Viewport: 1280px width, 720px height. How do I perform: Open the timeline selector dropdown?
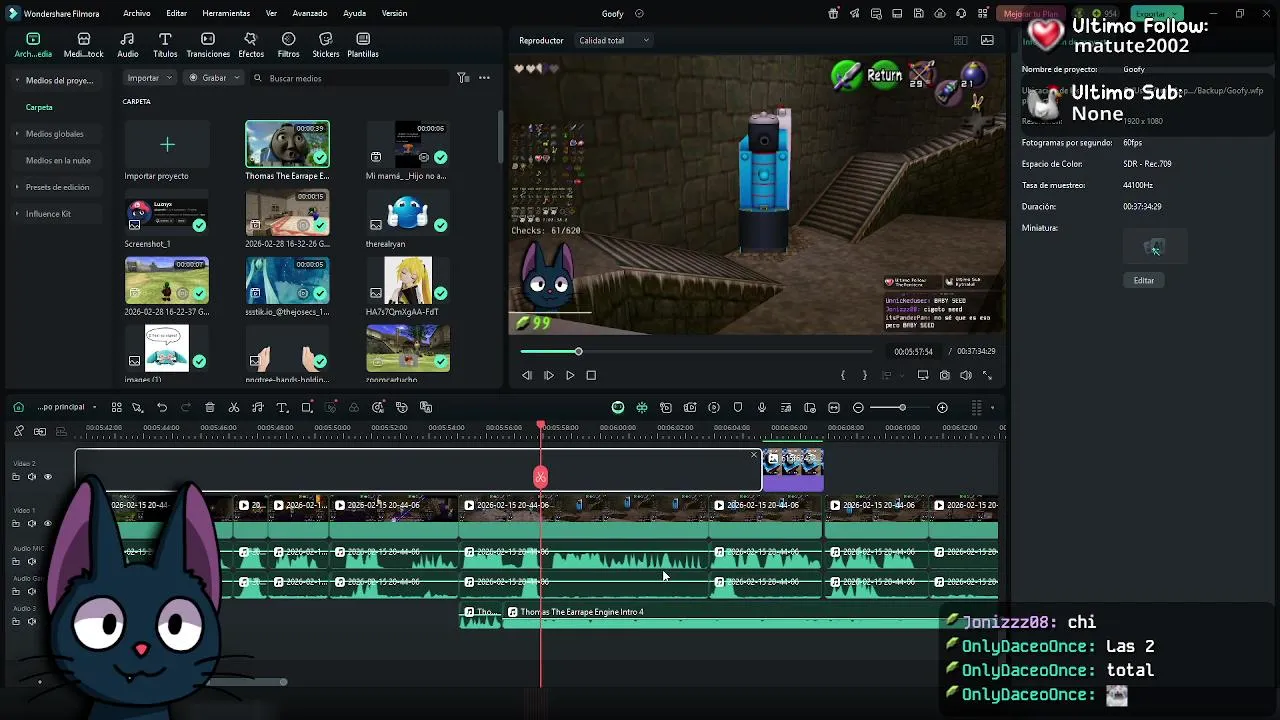tap(66, 407)
